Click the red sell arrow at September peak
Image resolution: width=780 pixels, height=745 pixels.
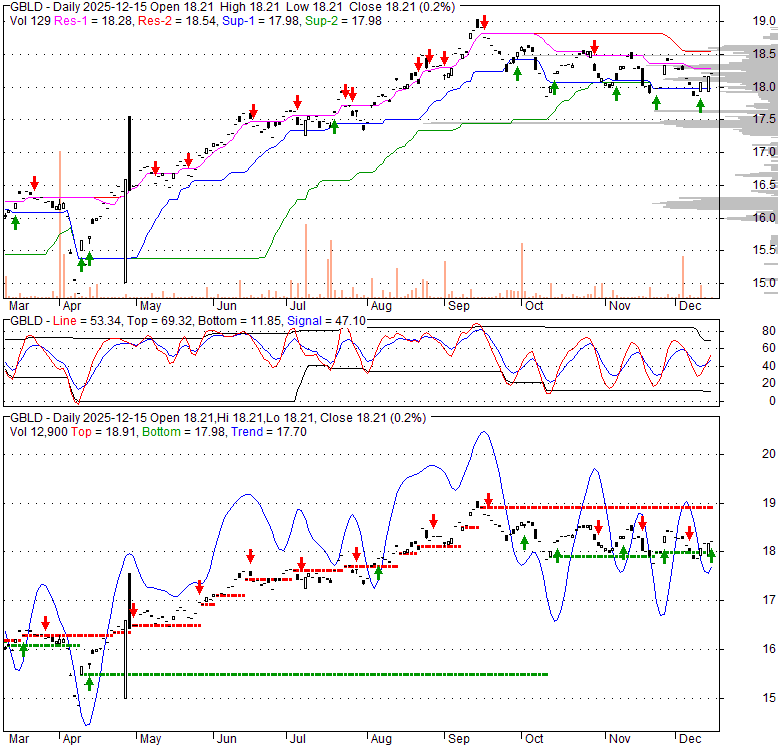click(484, 22)
